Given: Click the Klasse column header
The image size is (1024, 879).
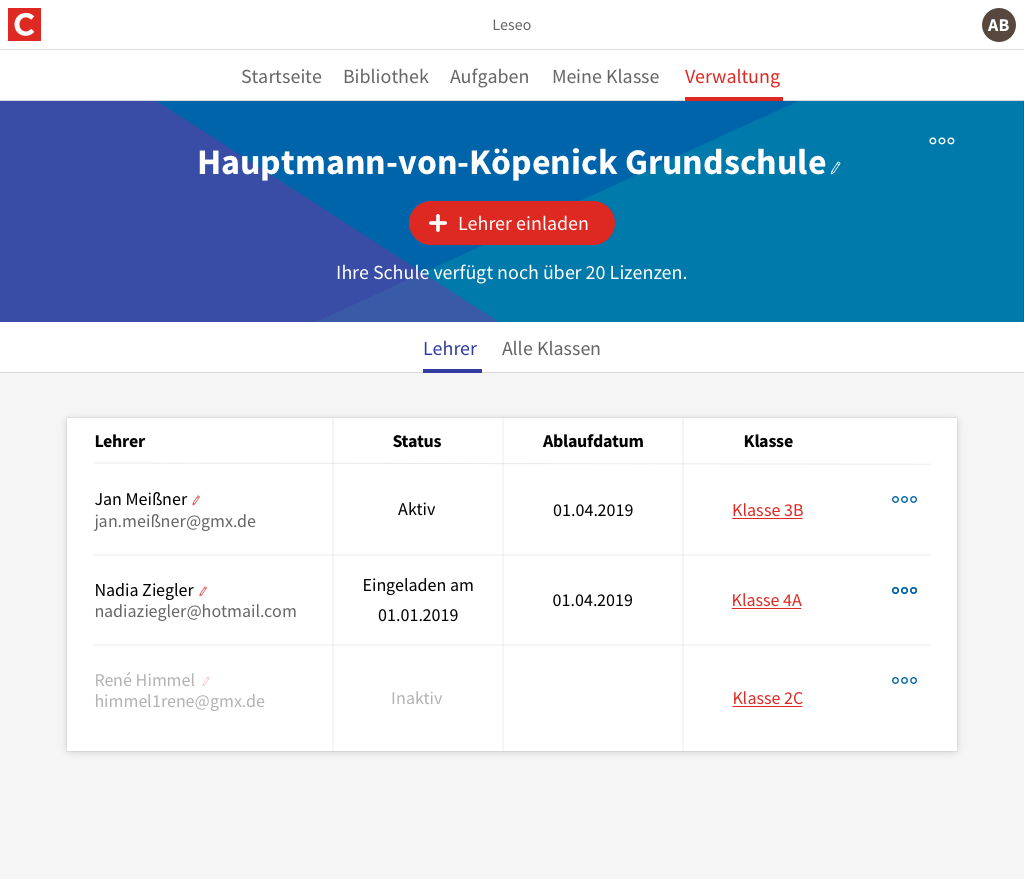Looking at the screenshot, I should [x=768, y=441].
